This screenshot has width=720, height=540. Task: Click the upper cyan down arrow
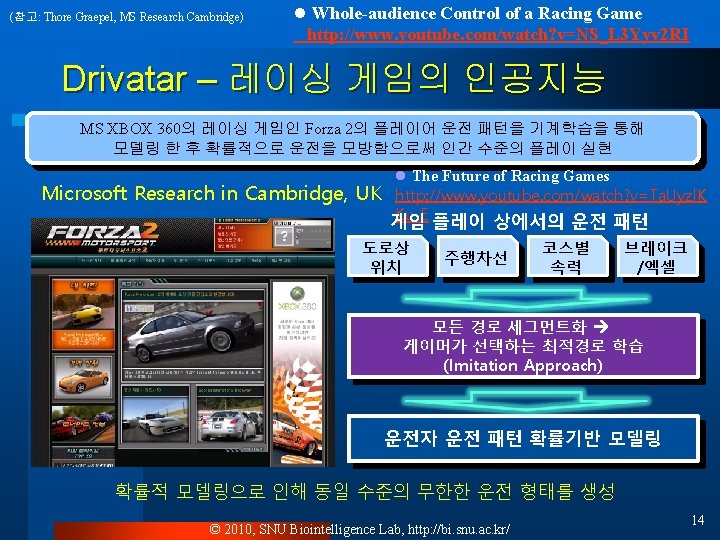click(x=526, y=298)
